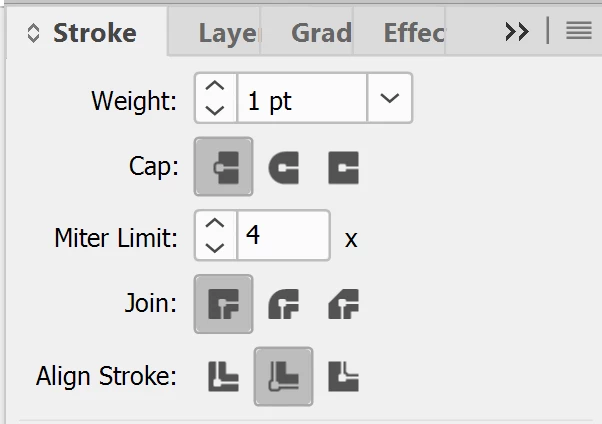This screenshot has height=424, width=602.
Task: Select the Projecting Cap option
Action: [x=343, y=166]
